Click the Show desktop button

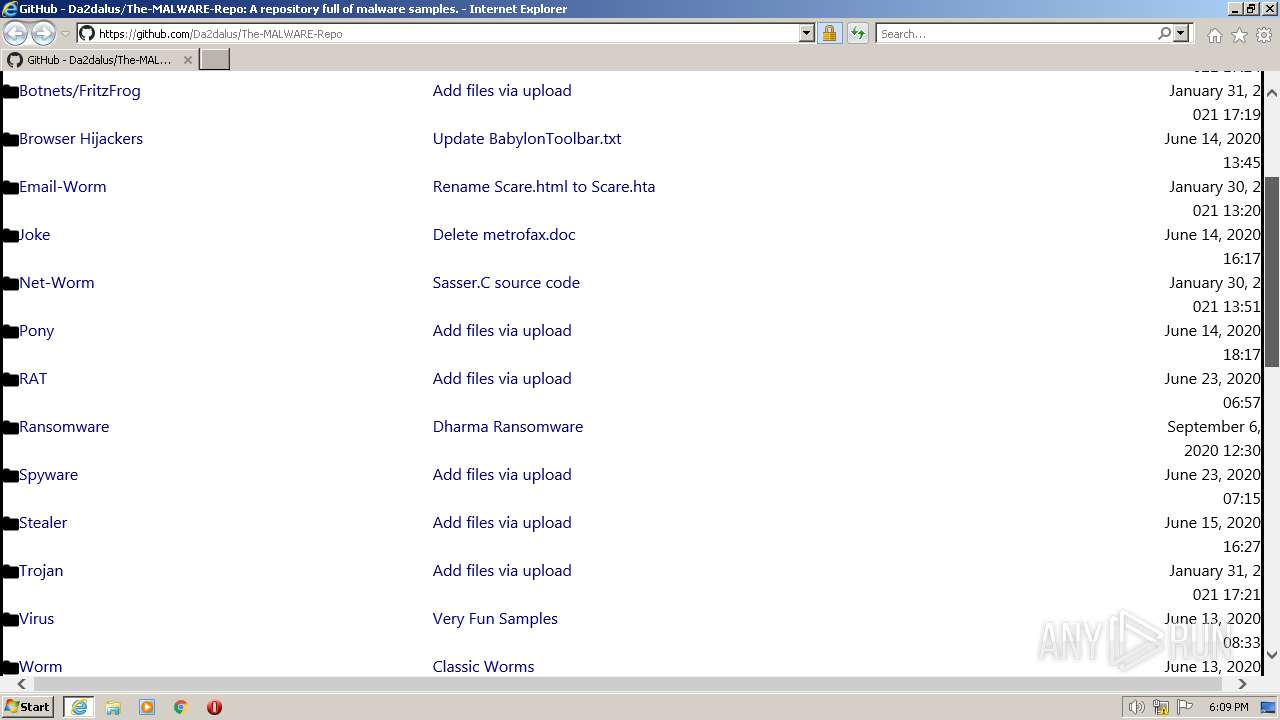[x=1269, y=707]
